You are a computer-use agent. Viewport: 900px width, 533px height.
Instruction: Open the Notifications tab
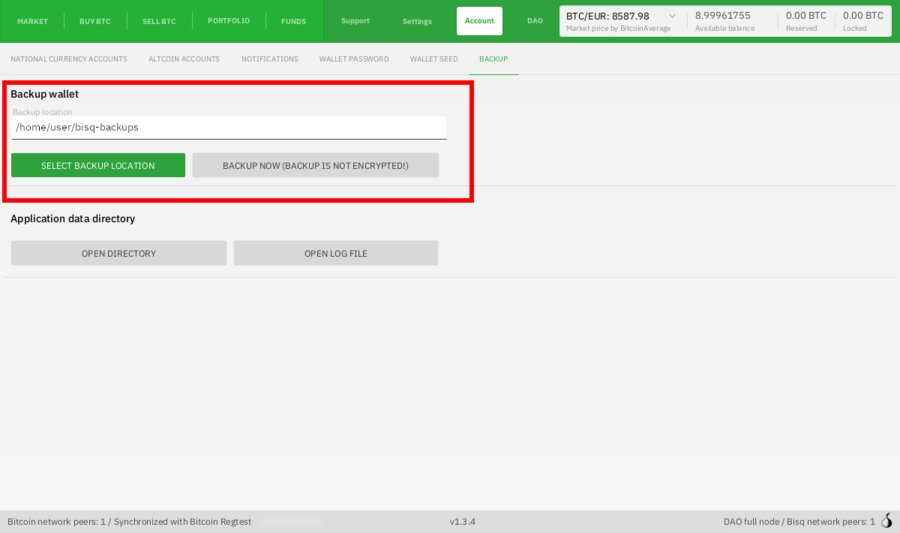point(270,59)
